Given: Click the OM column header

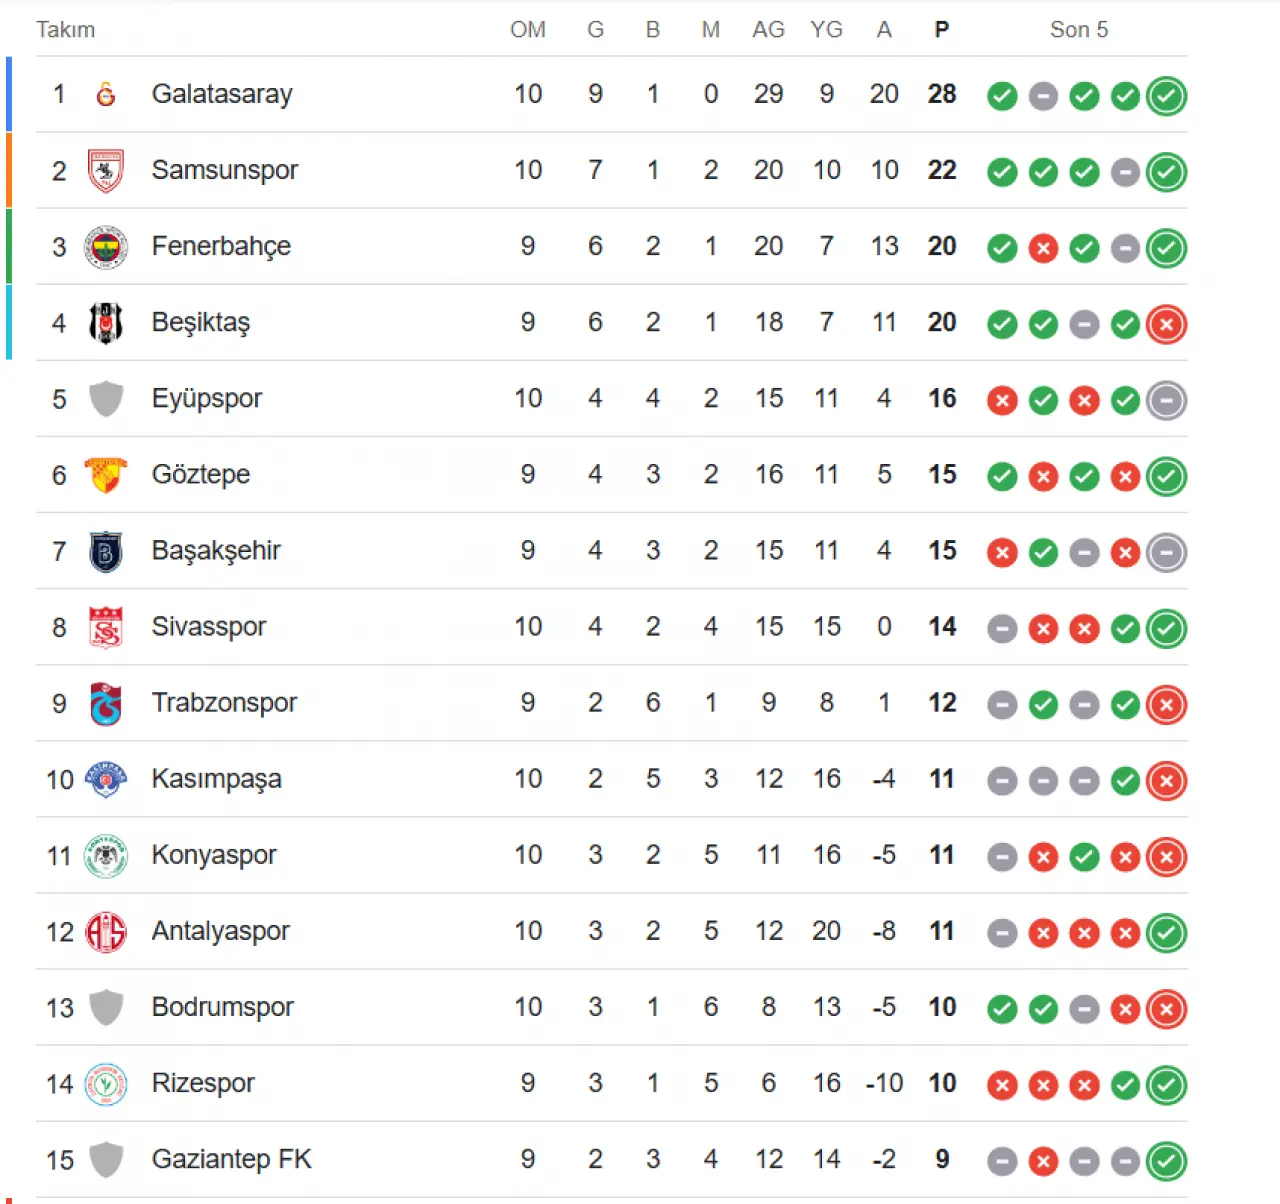Looking at the screenshot, I should (x=528, y=30).
